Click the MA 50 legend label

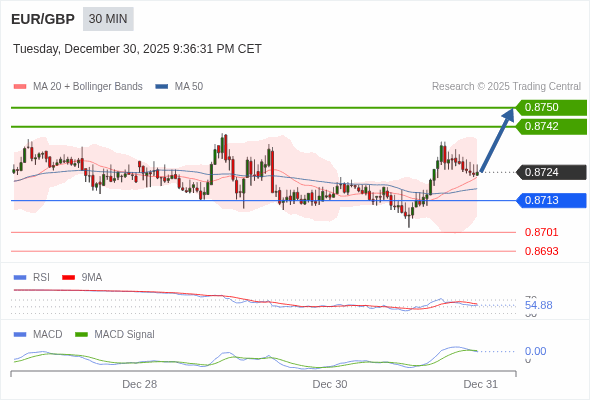pyautogui.click(x=189, y=87)
